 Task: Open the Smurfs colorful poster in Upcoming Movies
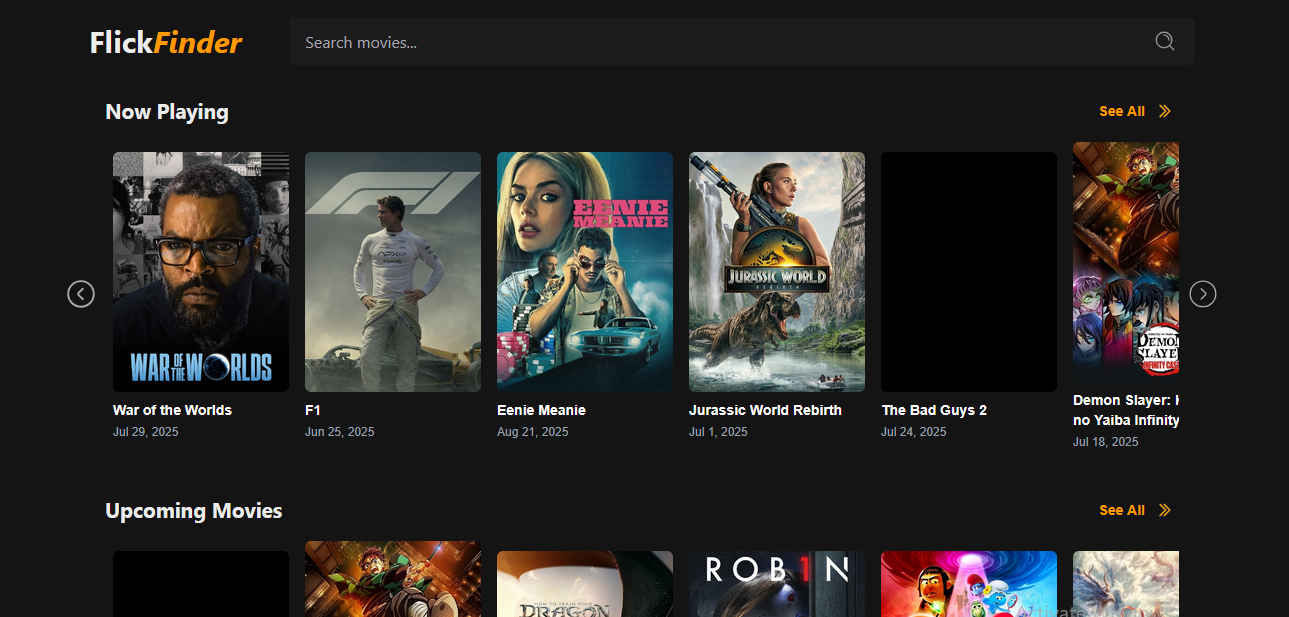pos(969,584)
